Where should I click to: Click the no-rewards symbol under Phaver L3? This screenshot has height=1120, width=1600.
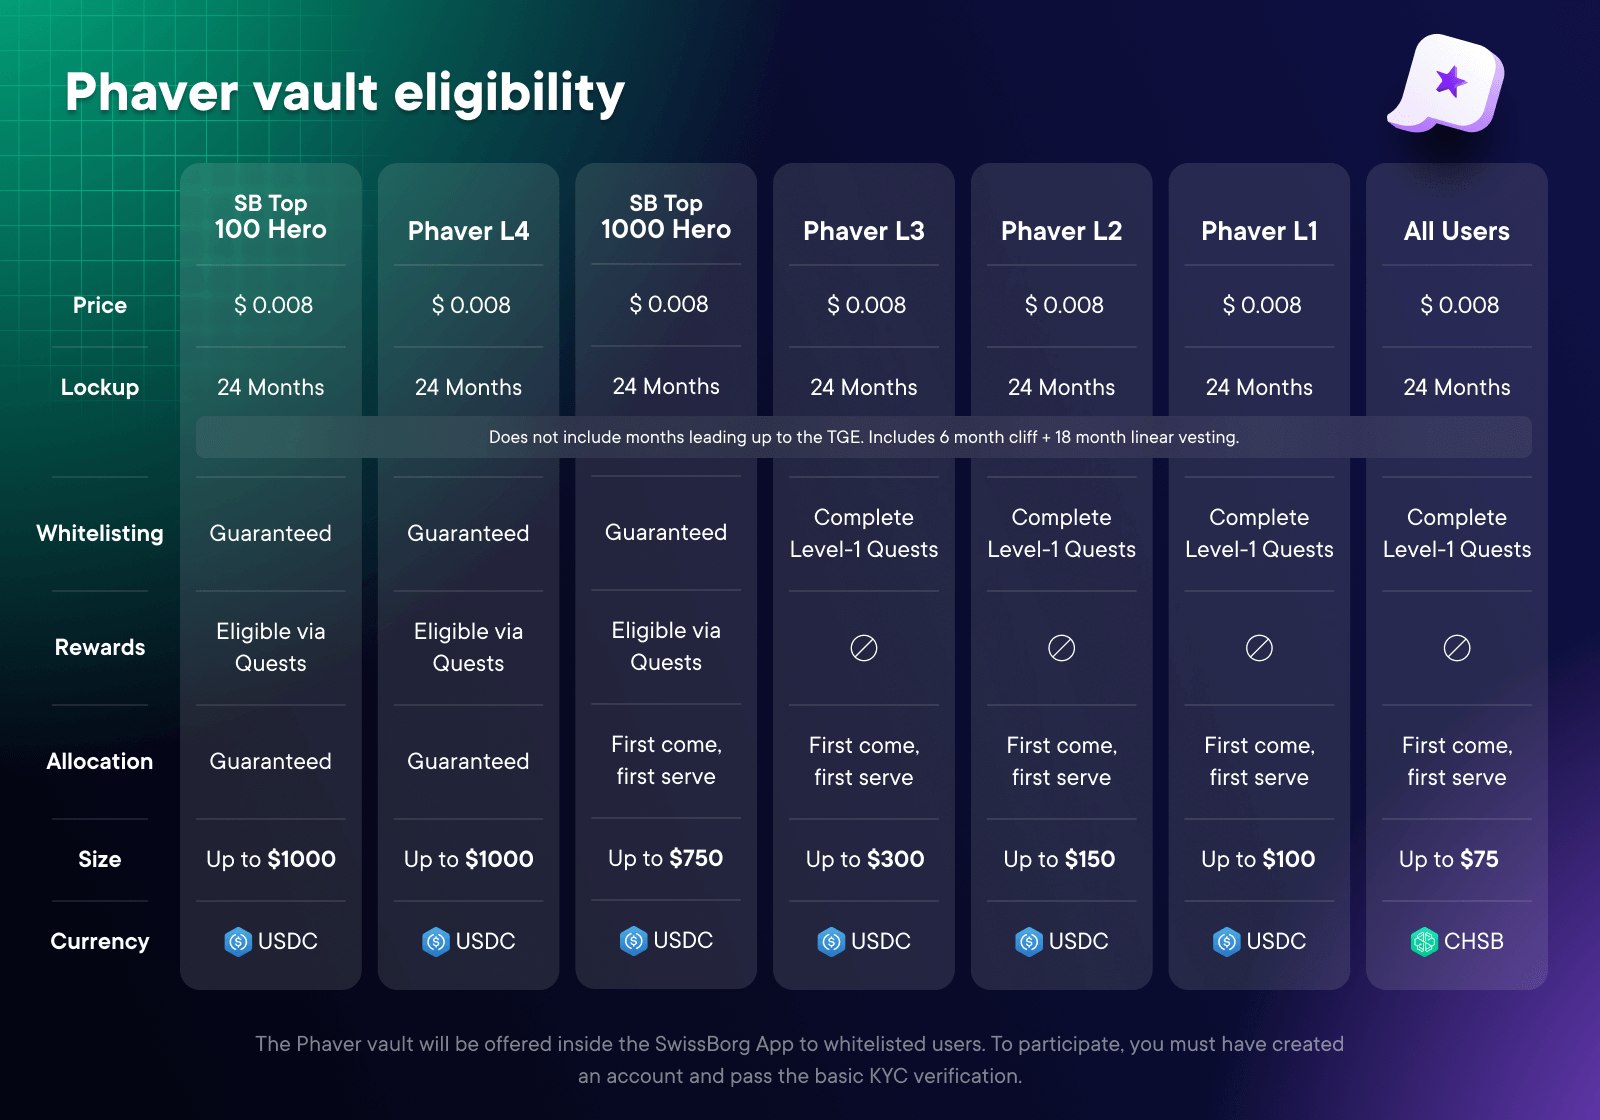point(864,648)
